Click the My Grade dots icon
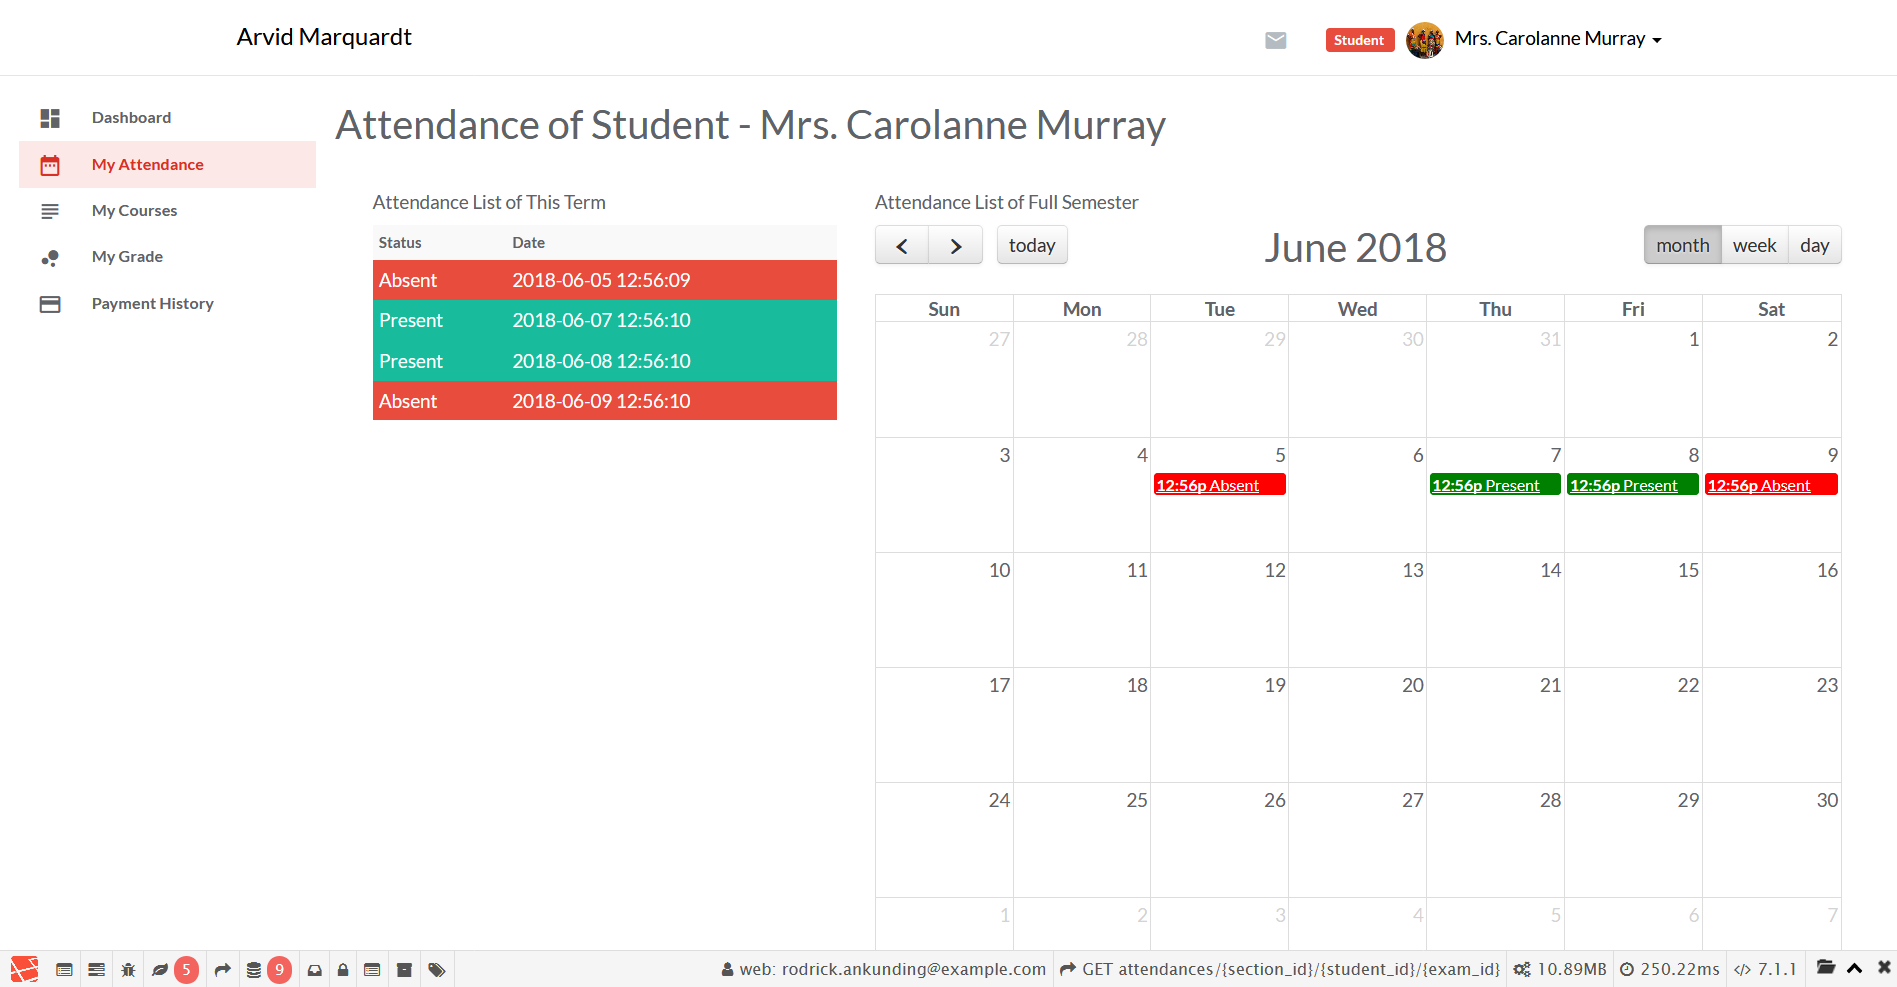1897x987 pixels. point(50,258)
